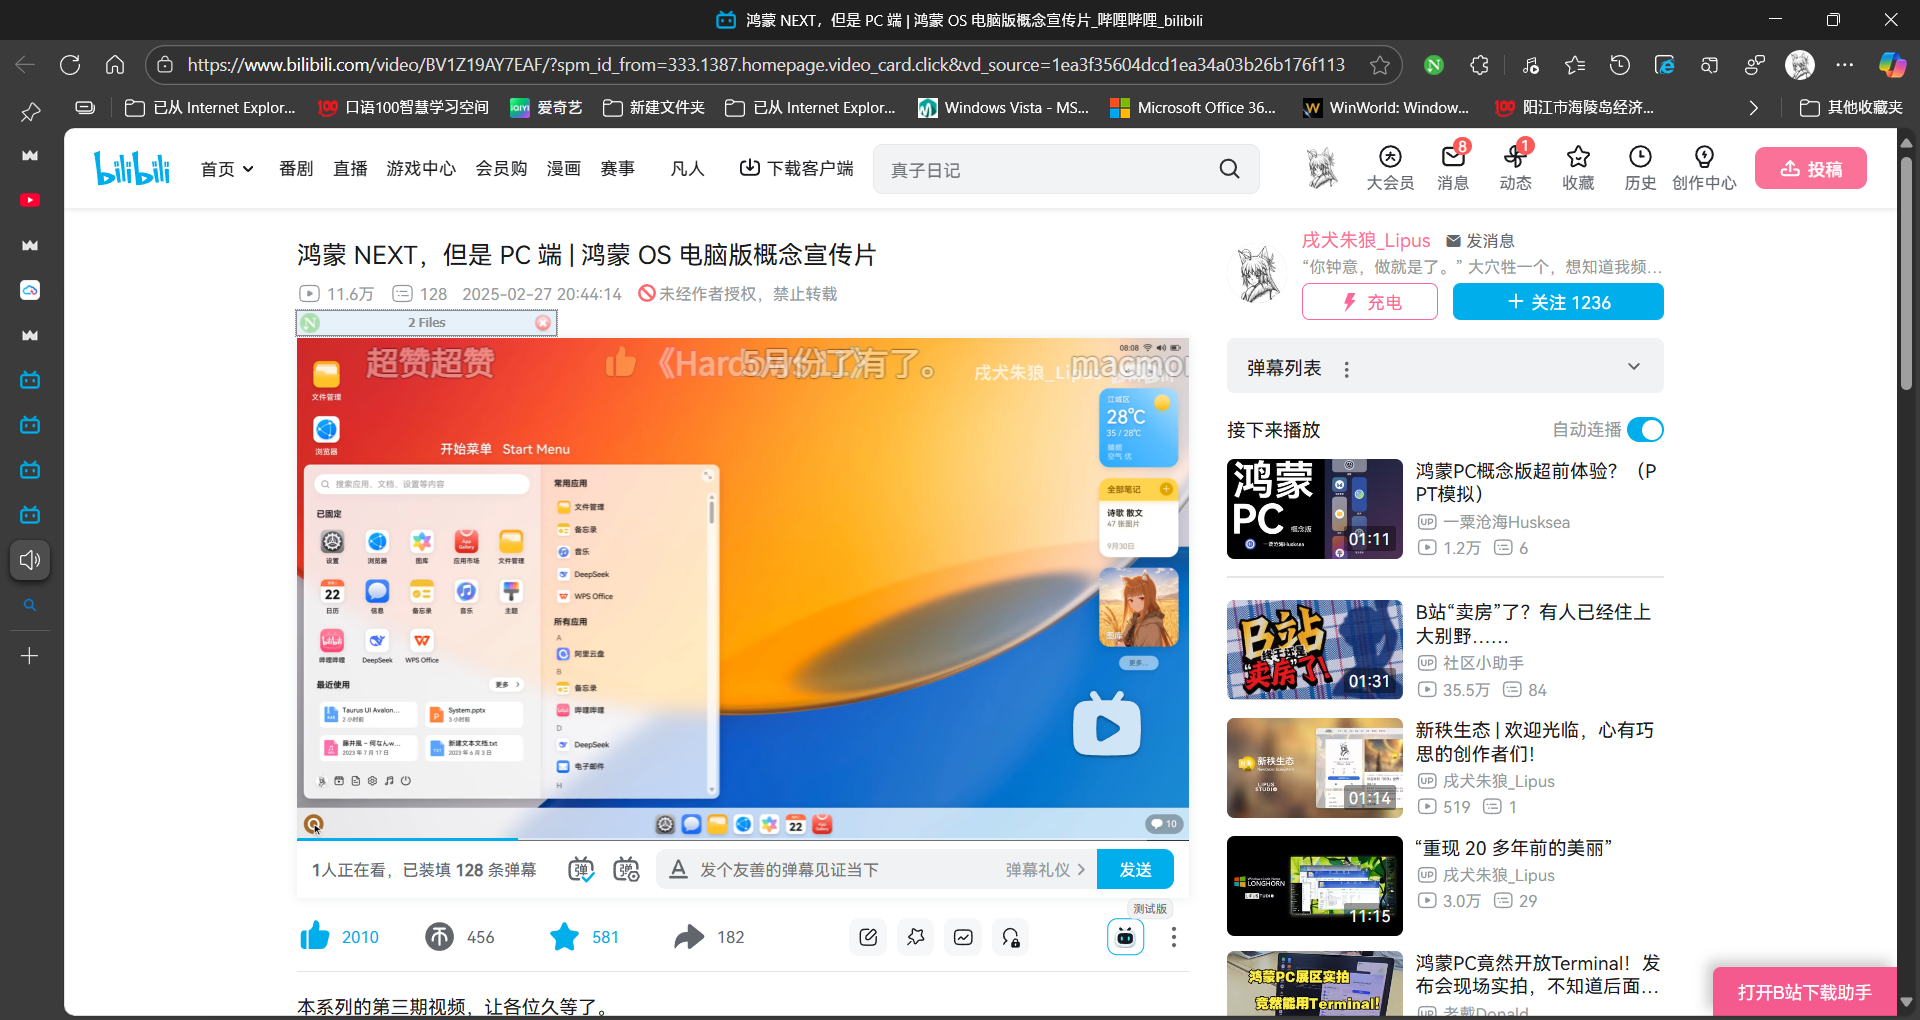Click the search magnifier icon
The width and height of the screenshot is (1920, 1020).
pos(1229,169)
